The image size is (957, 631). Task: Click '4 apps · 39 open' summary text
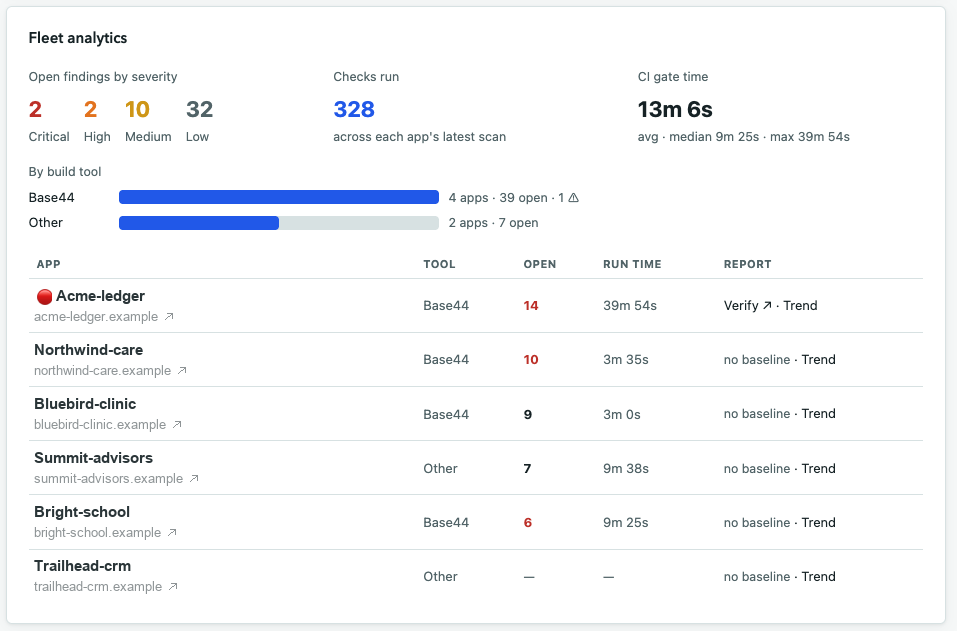coord(498,198)
